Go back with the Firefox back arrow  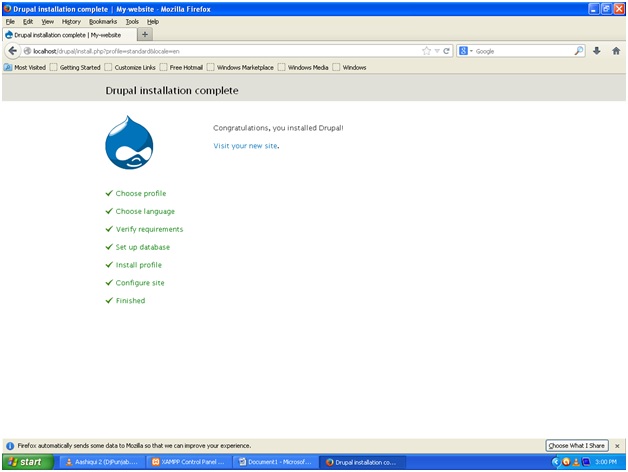tap(12, 51)
